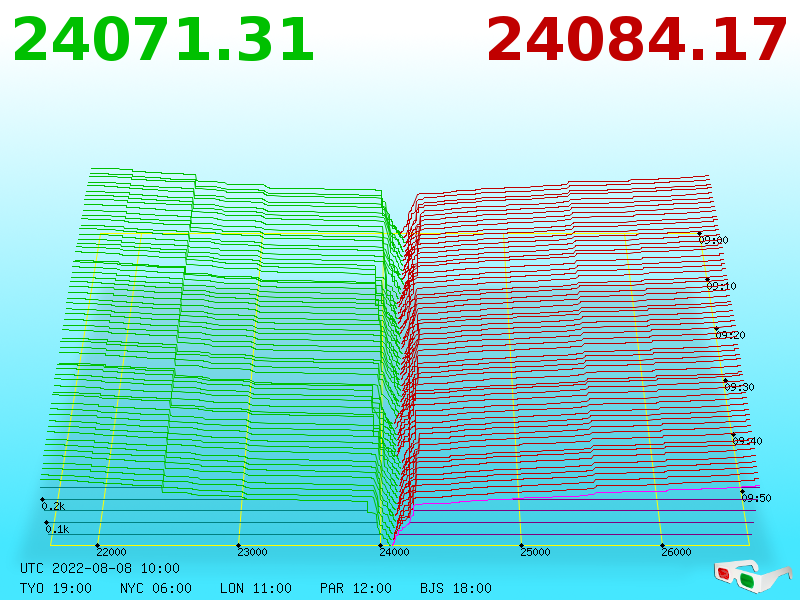Click the 25000 price axis label
The width and height of the screenshot is (800, 600).
535,552
